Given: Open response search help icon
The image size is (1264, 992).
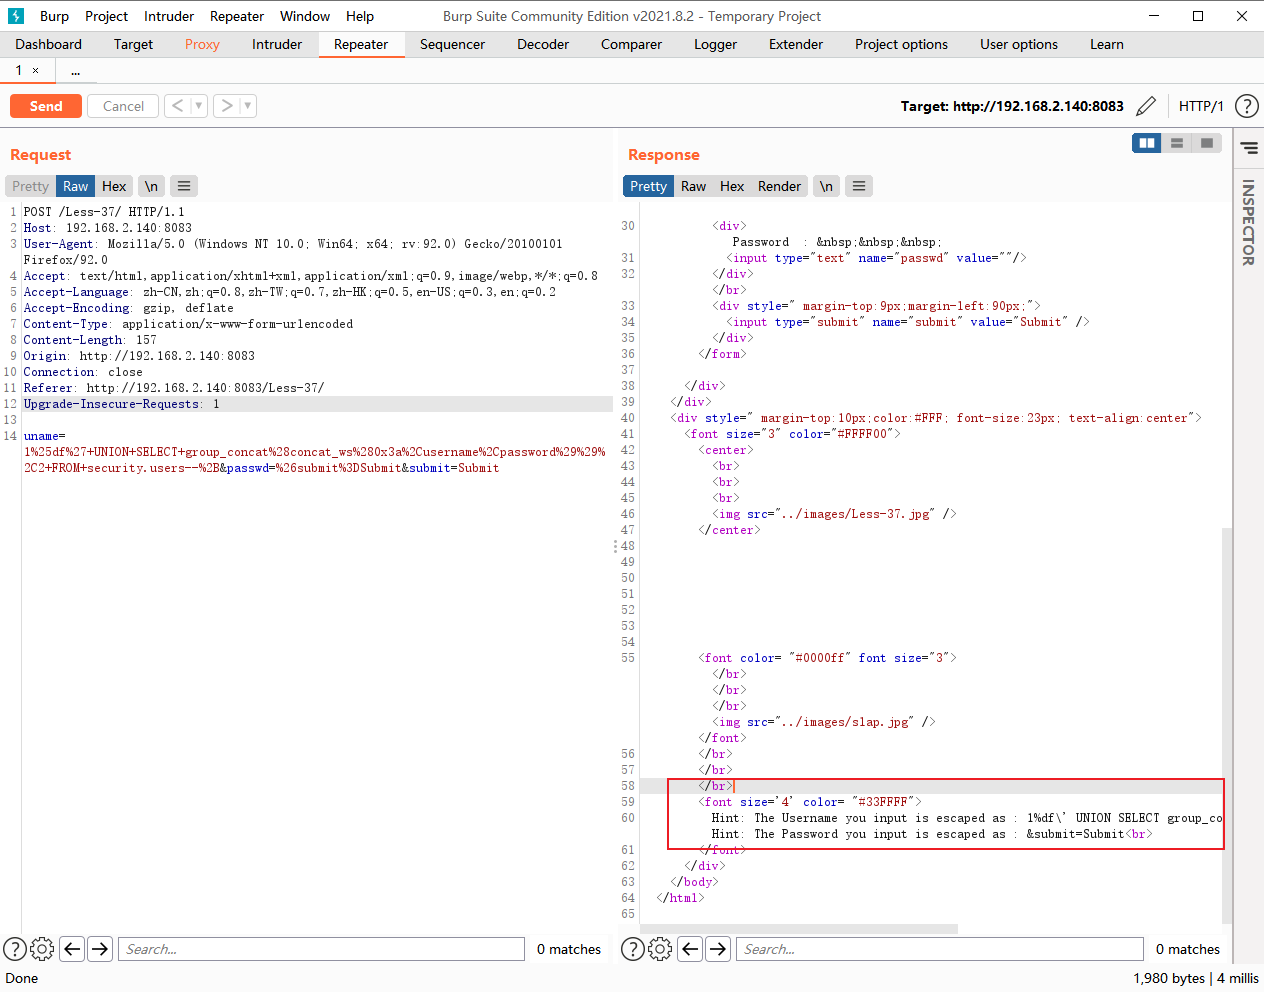Looking at the screenshot, I should click(633, 949).
